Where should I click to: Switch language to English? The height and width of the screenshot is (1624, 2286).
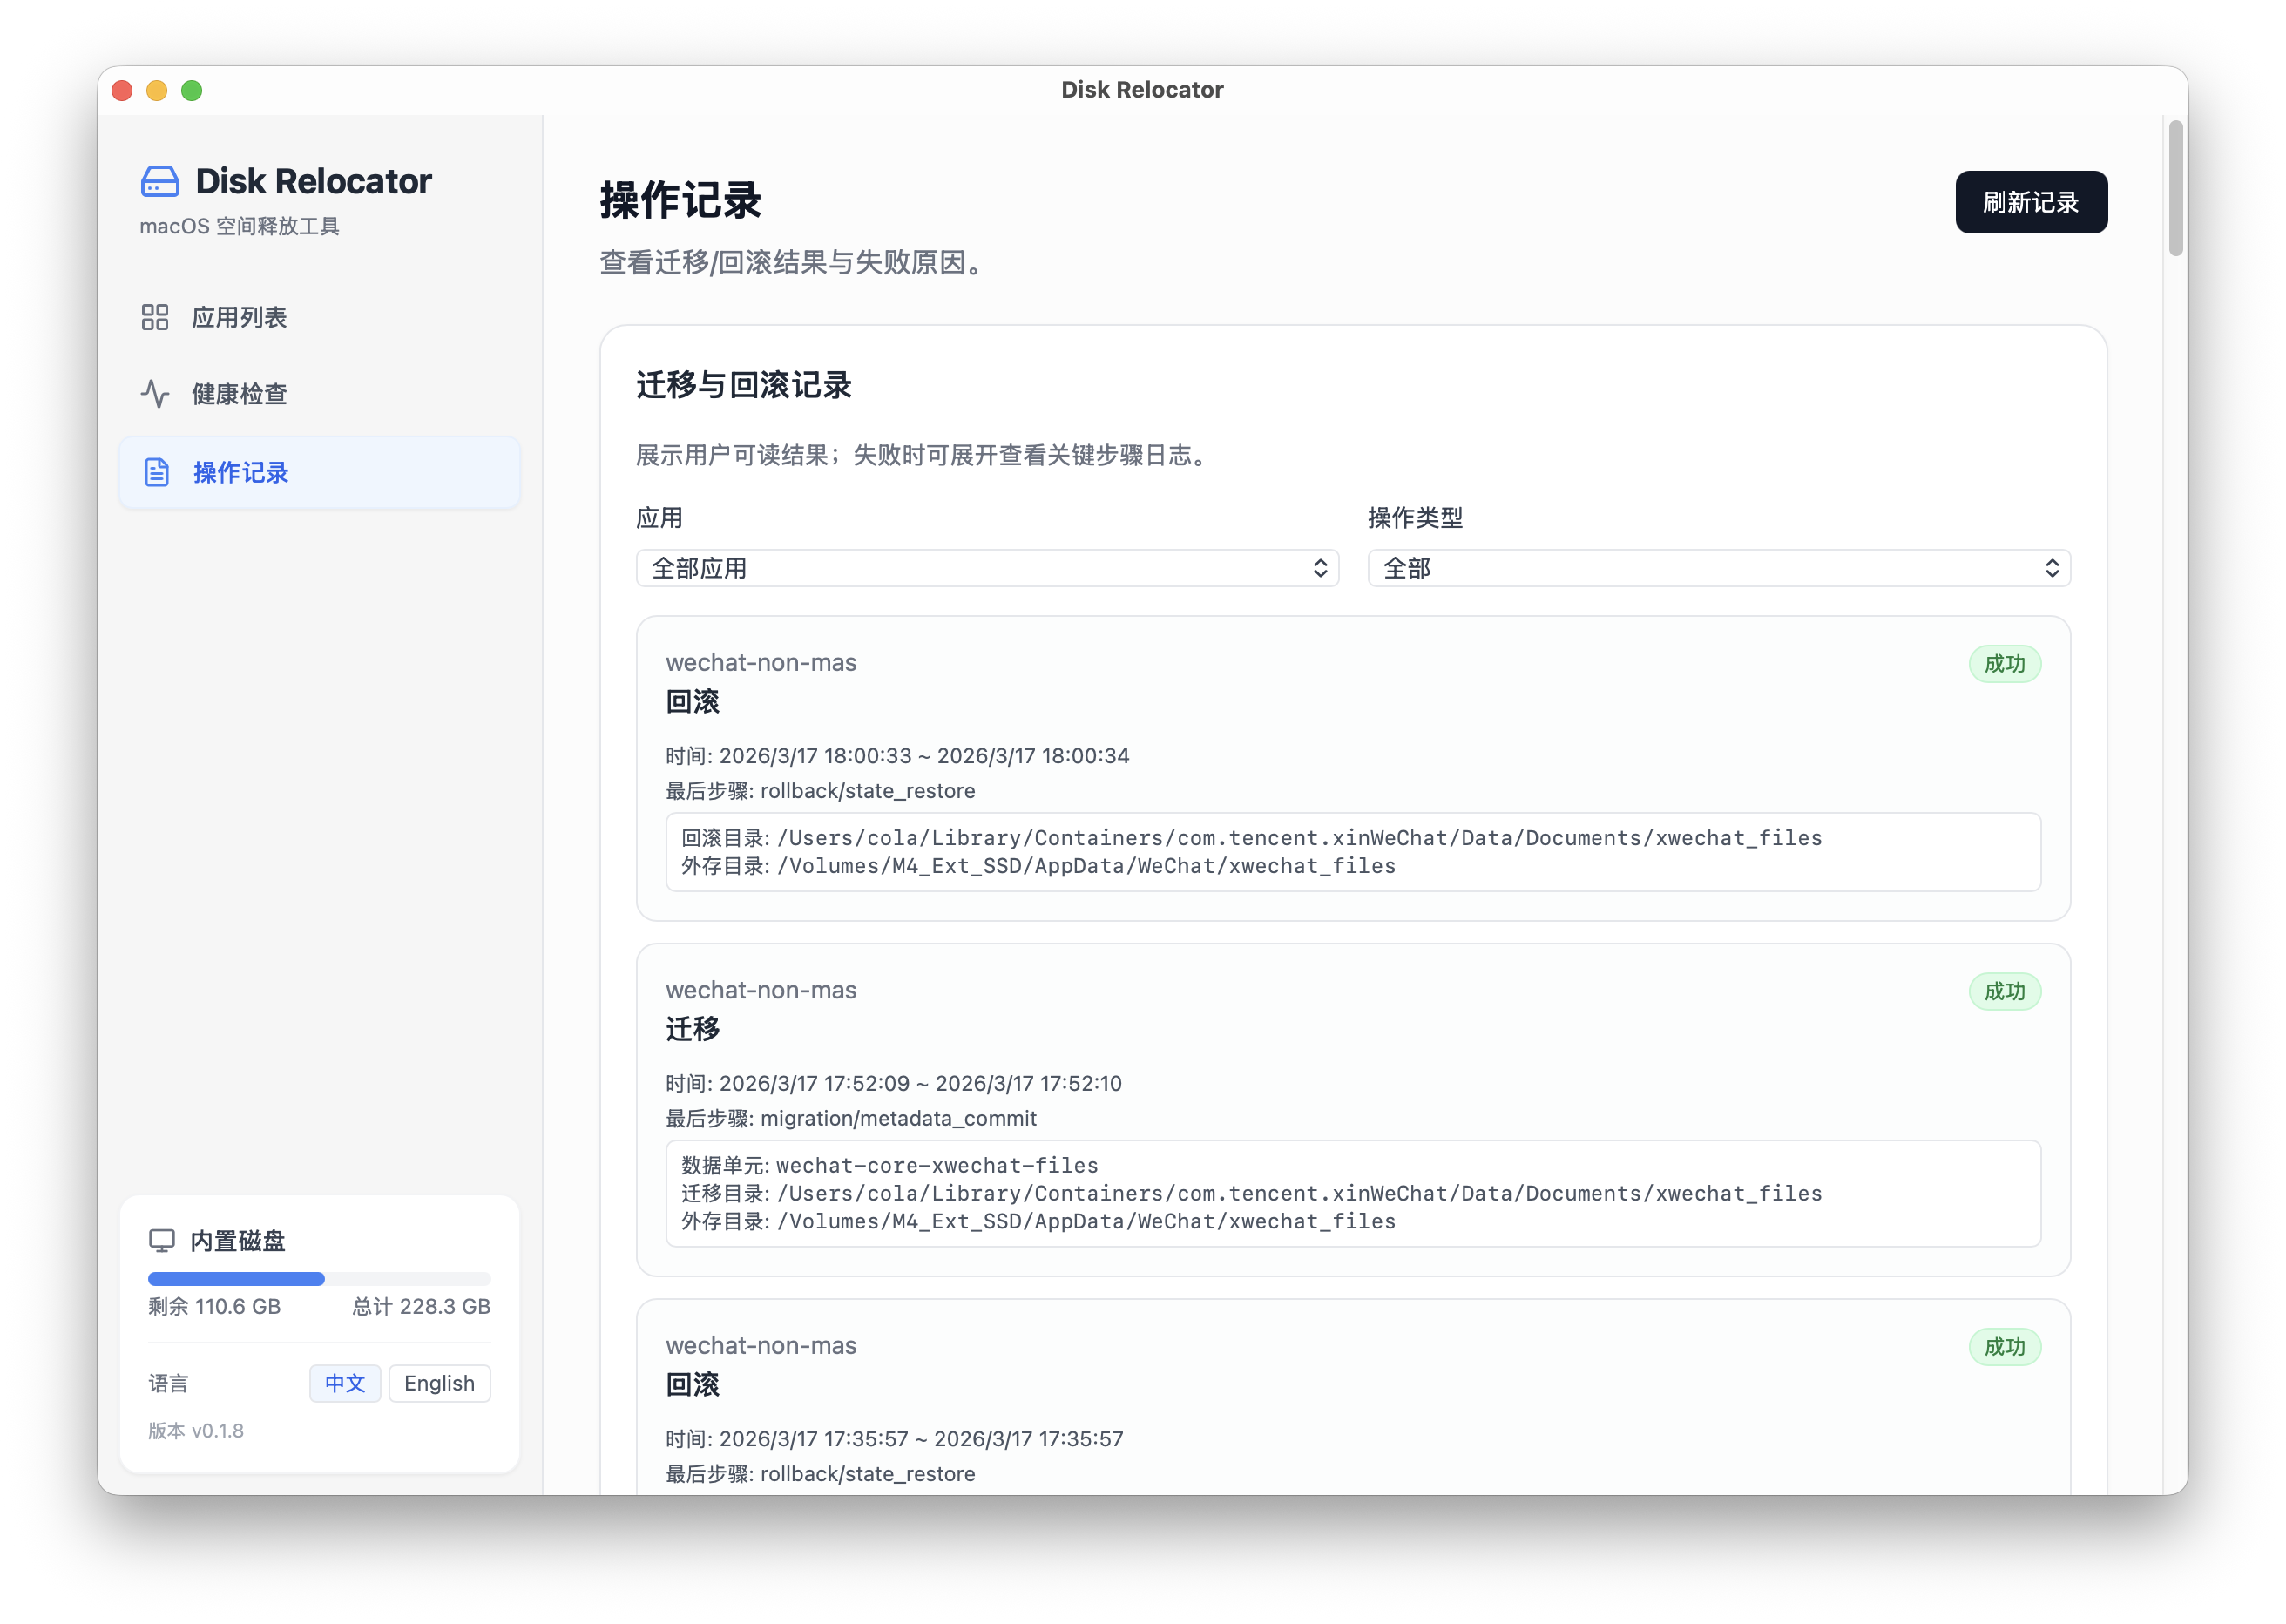coord(439,1383)
